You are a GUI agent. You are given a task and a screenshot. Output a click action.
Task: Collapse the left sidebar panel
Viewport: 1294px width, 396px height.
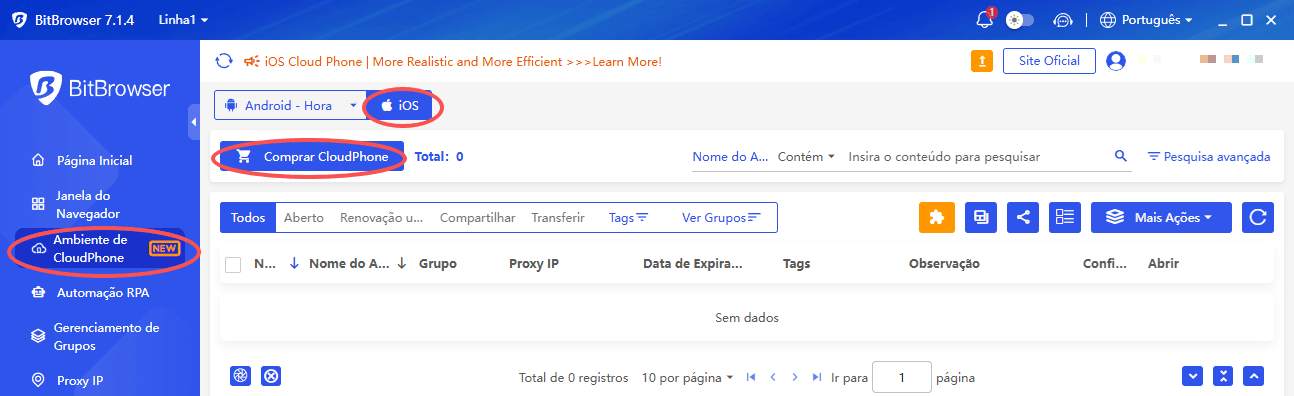pyautogui.click(x=194, y=122)
